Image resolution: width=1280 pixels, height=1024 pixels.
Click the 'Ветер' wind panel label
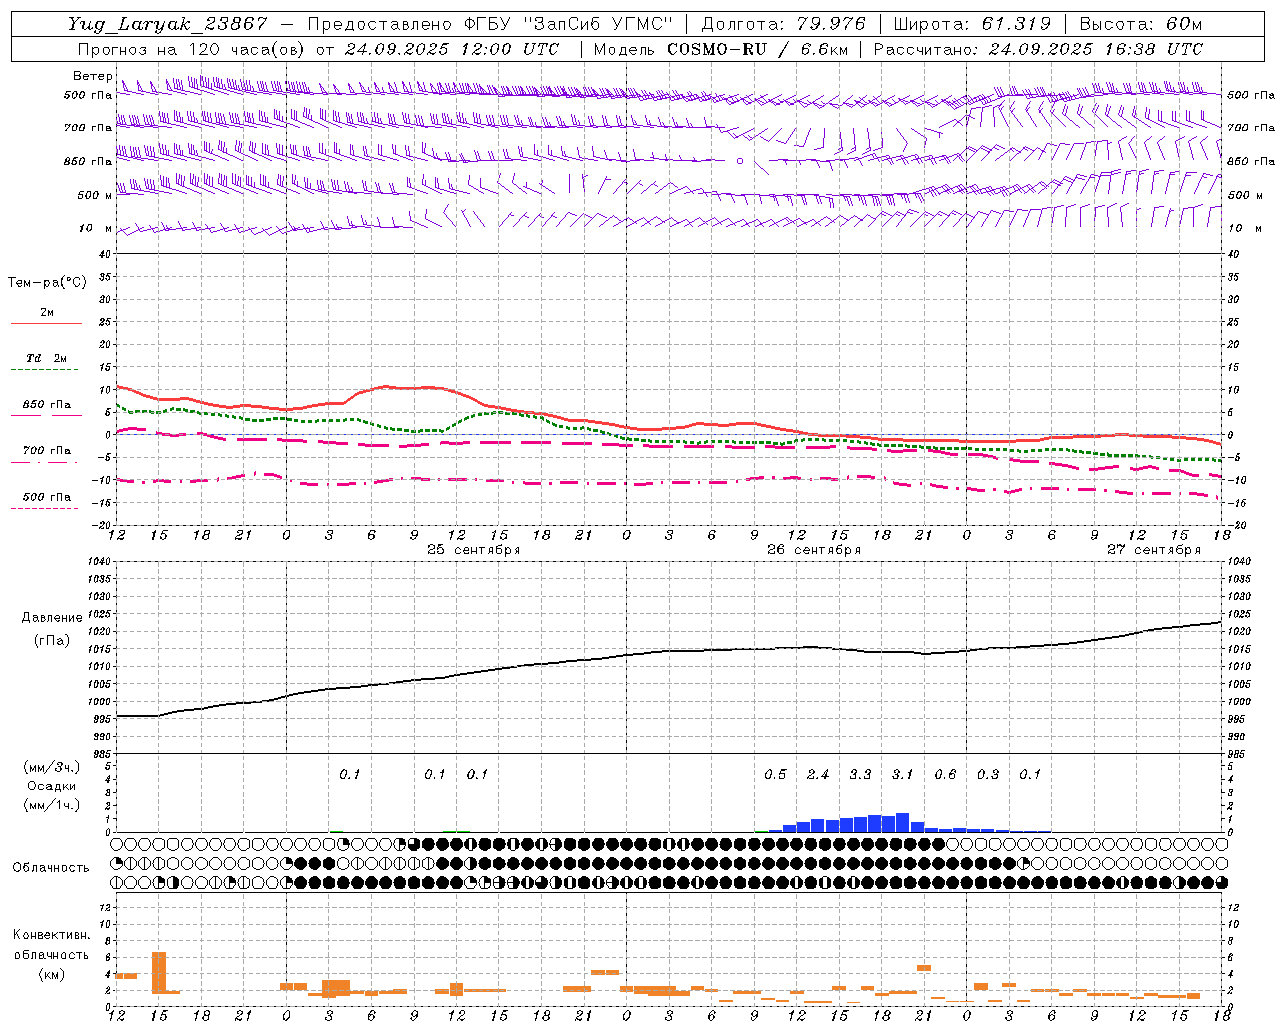tap(92, 76)
